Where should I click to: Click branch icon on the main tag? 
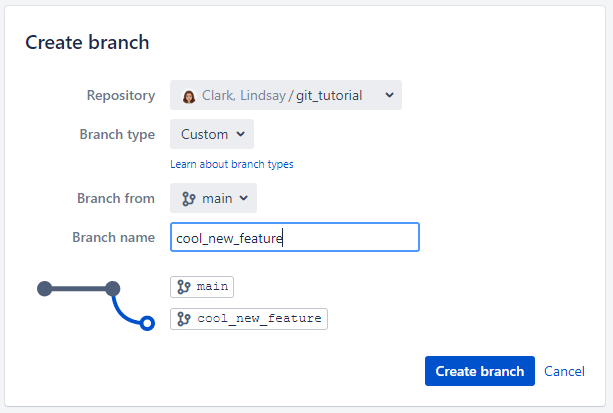tap(183, 287)
